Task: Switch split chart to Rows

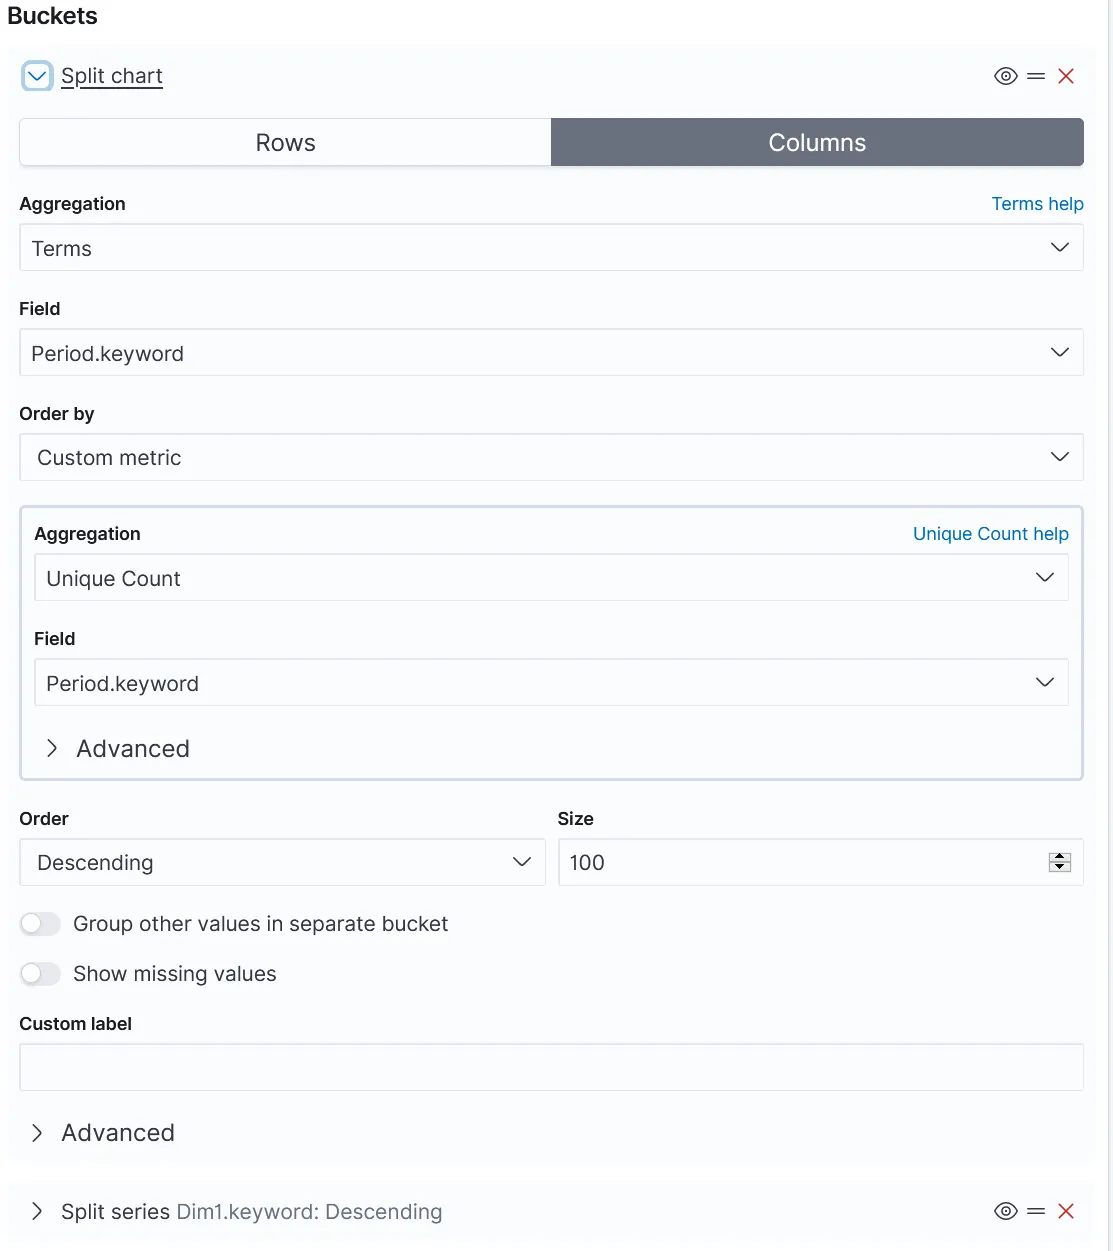Action: pyautogui.click(x=286, y=142)
